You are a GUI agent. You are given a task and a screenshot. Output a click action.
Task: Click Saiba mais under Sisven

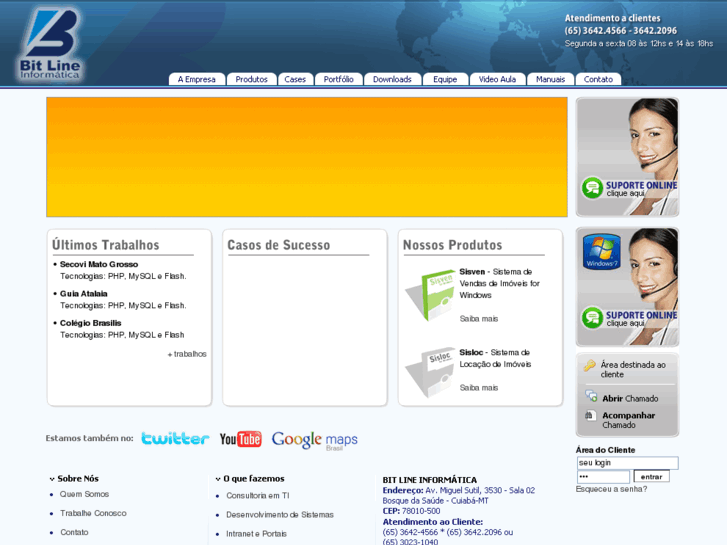(478, 319)
